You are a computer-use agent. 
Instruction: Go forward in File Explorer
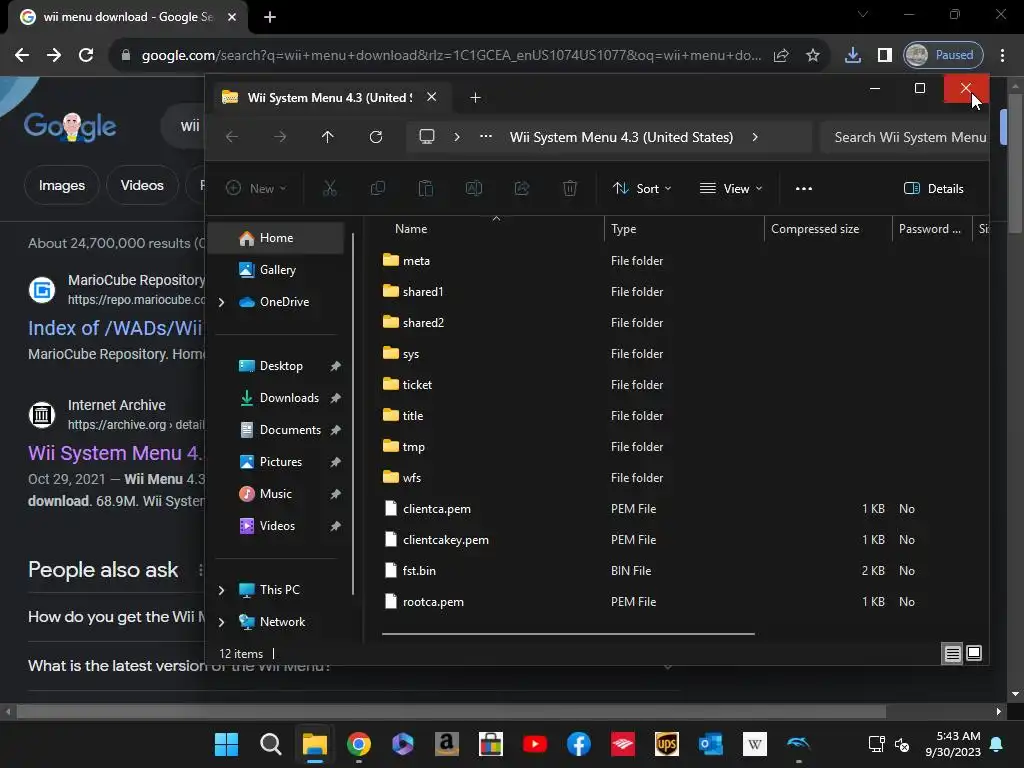coord(280,137)
